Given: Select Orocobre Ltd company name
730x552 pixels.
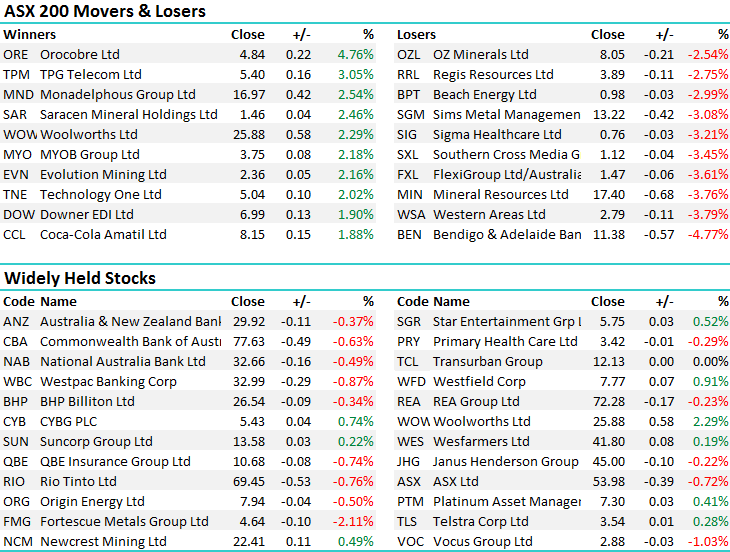Looking at the screenshot, I should [80, 55].
